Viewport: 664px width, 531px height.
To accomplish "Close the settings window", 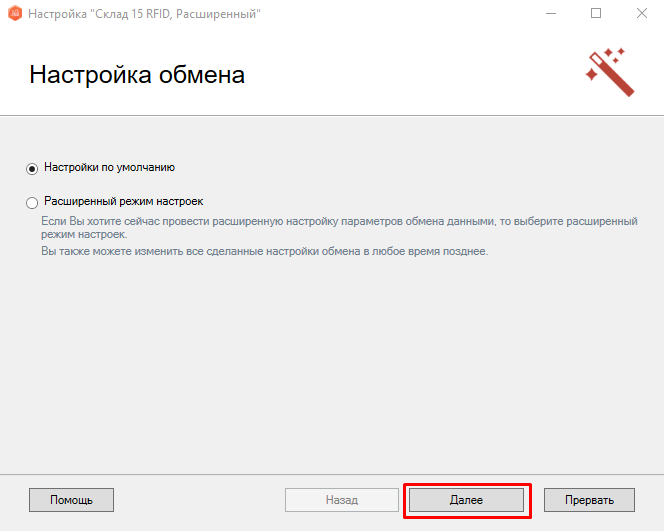I will pyautogui.click(x=642, y=14).
